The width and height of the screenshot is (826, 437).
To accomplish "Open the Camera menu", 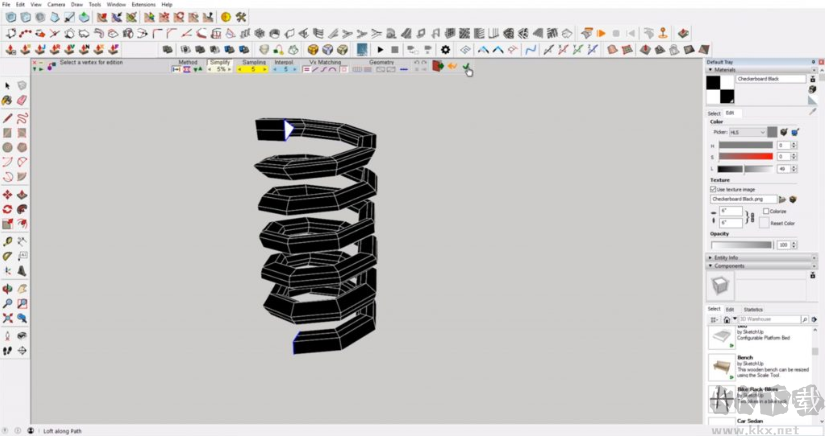I will pyautogui.click(x=56, y=4).
